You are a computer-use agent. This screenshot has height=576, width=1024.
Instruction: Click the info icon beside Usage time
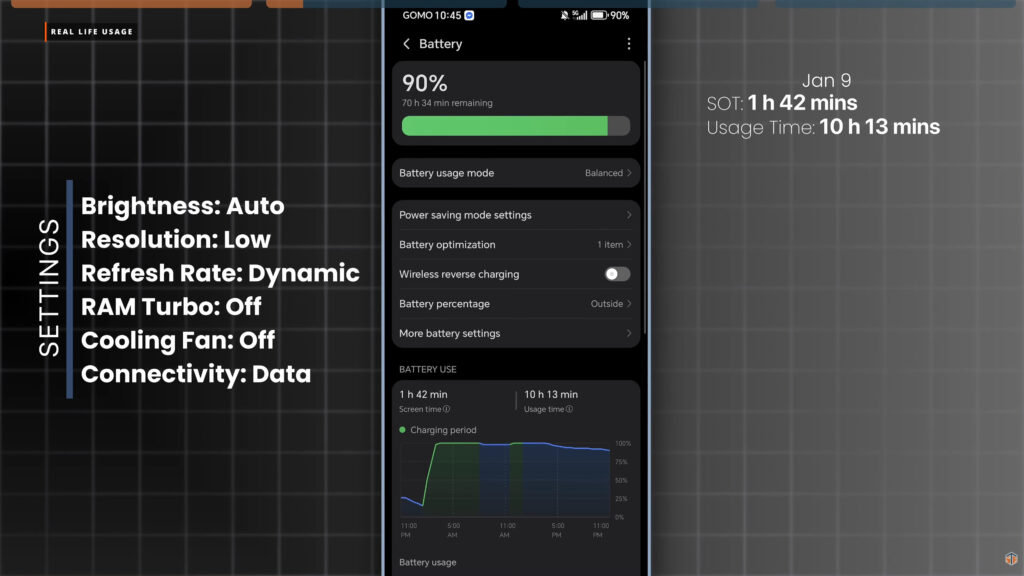coord(569,409)
